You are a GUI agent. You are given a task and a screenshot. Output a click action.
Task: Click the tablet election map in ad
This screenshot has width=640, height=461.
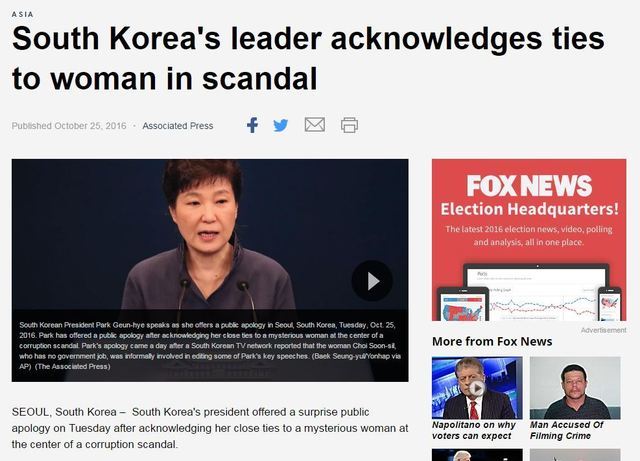click(462, 305)
